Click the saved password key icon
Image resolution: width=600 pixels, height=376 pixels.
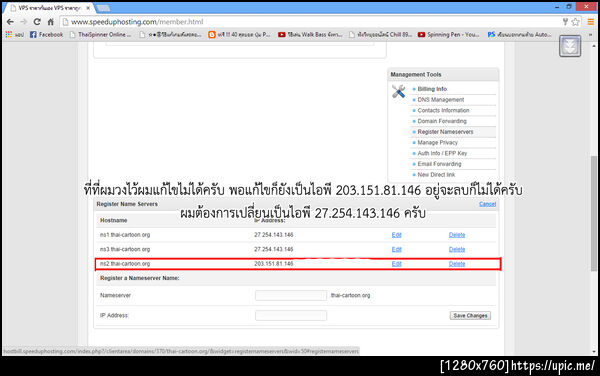tap(565, 22)
